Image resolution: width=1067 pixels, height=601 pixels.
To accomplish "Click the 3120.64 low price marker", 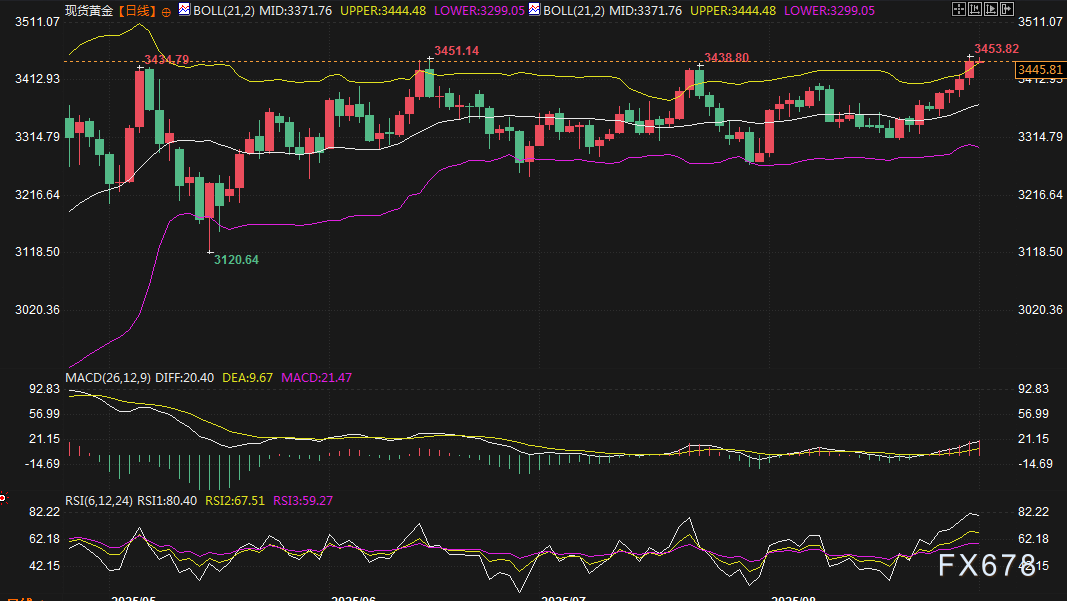I will pyautogui.click(x=236, y=260).
